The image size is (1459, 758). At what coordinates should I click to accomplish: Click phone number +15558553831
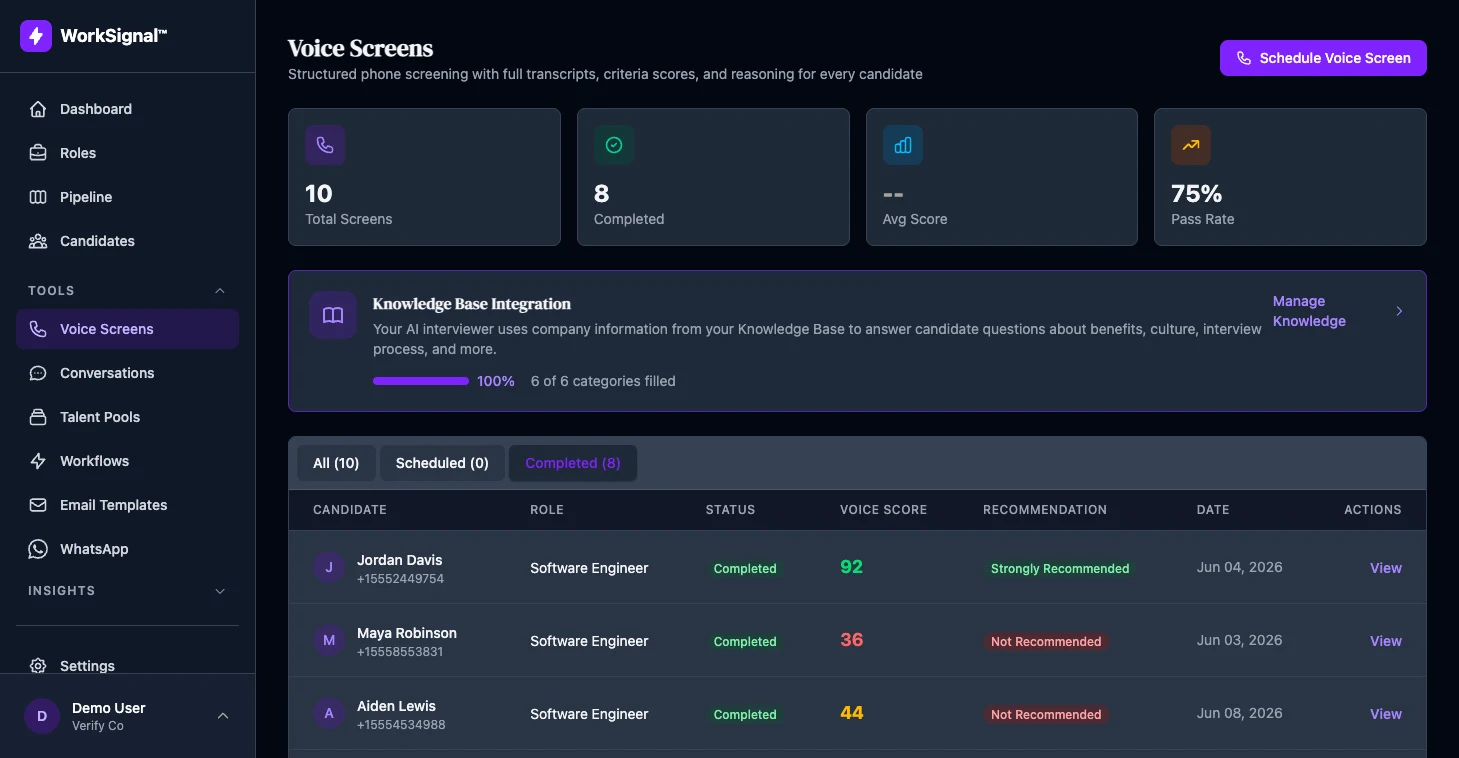click(401, 652)
